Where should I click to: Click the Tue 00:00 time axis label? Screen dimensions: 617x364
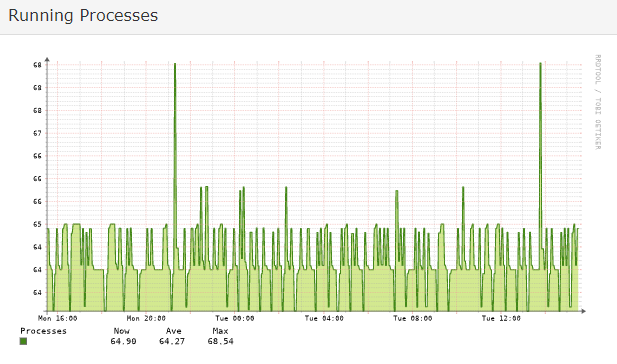(235, 318)
